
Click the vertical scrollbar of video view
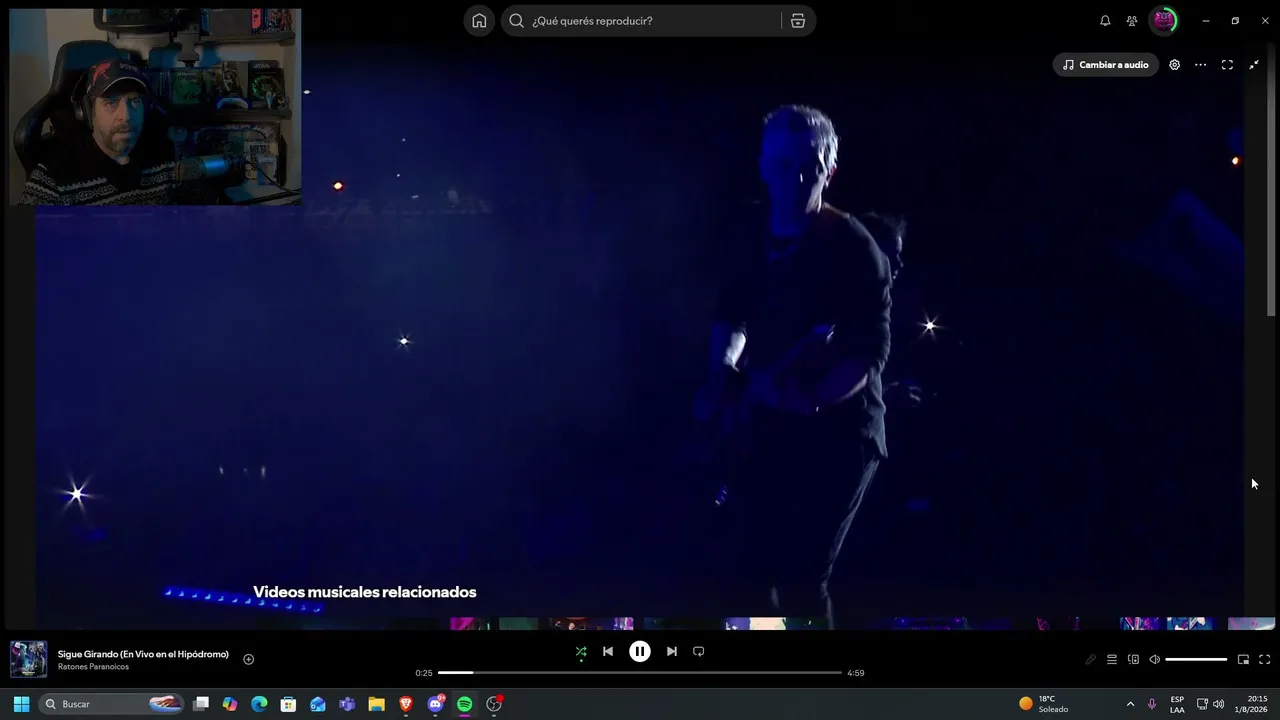click(x=1272, y=180)
